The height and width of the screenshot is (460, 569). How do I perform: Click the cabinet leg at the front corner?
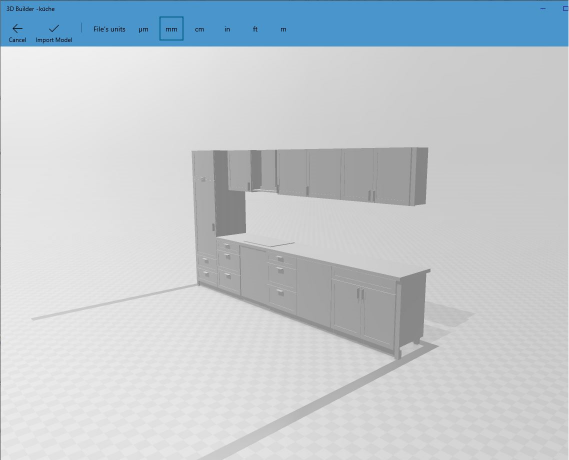click(x=398, y=354)
